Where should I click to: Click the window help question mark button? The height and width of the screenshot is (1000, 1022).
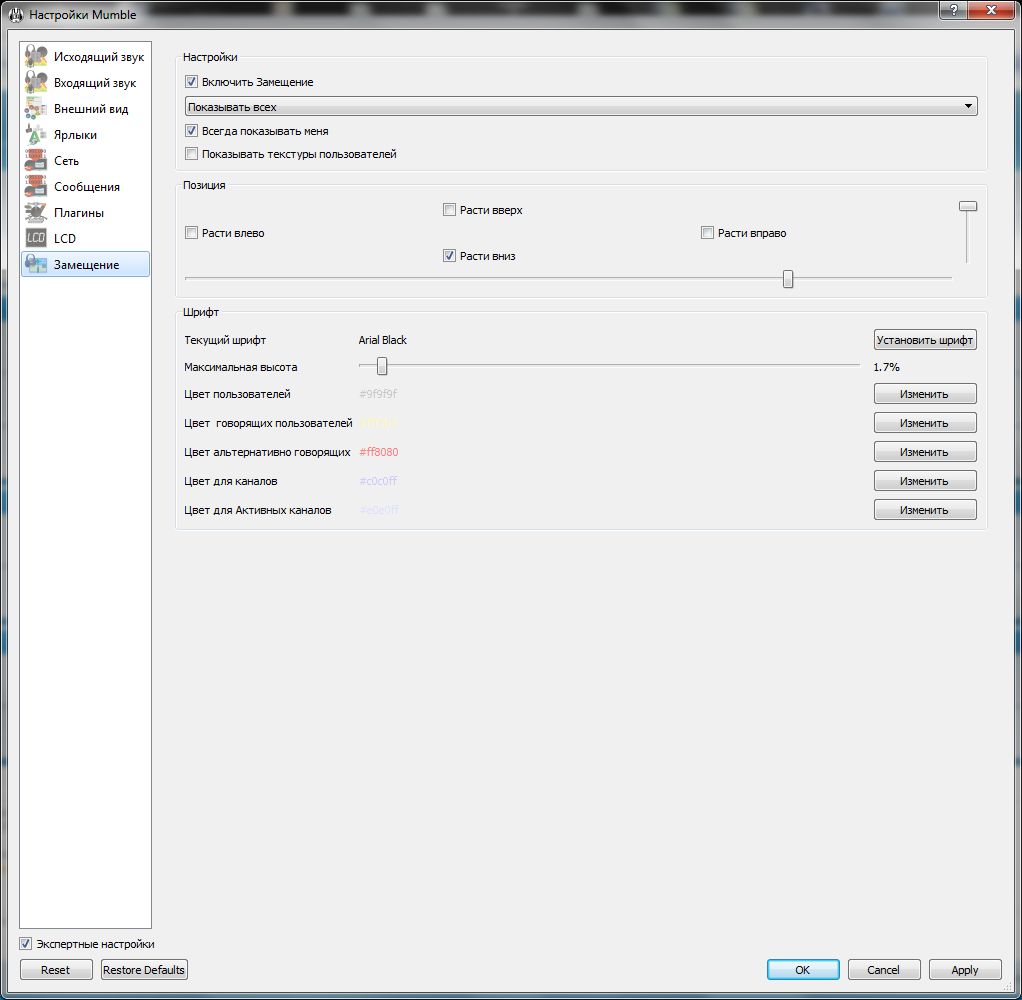pyautogui.click(x=952, y=9)
